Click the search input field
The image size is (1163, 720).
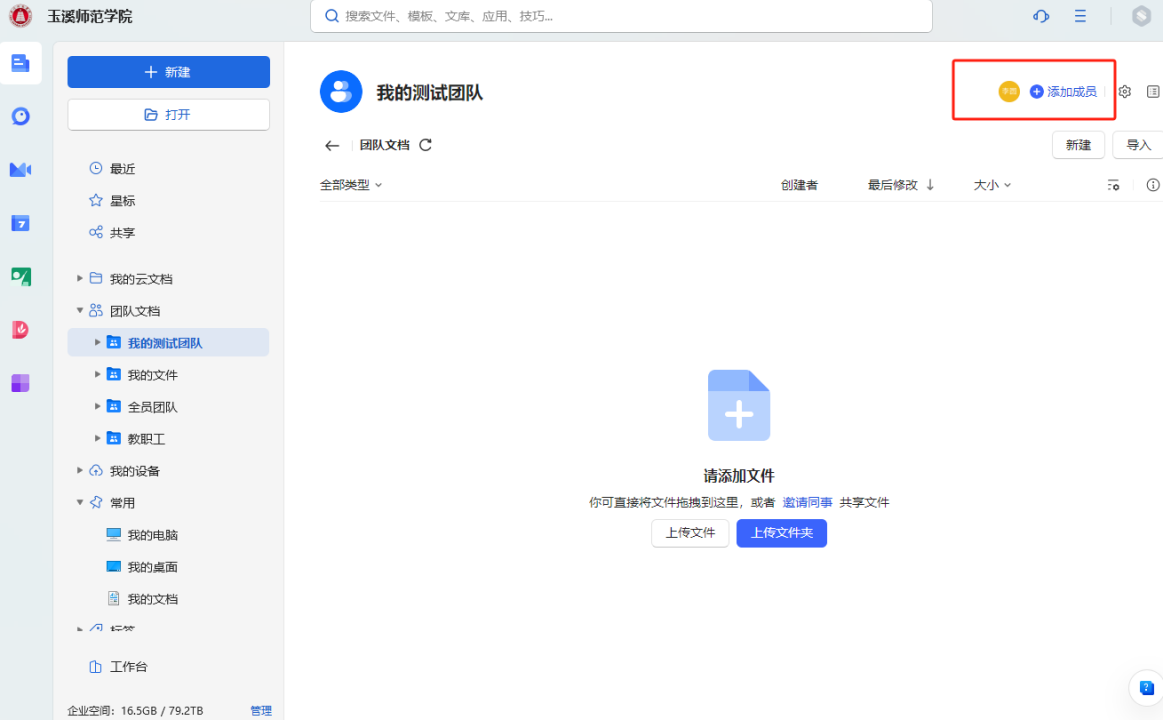620,16
